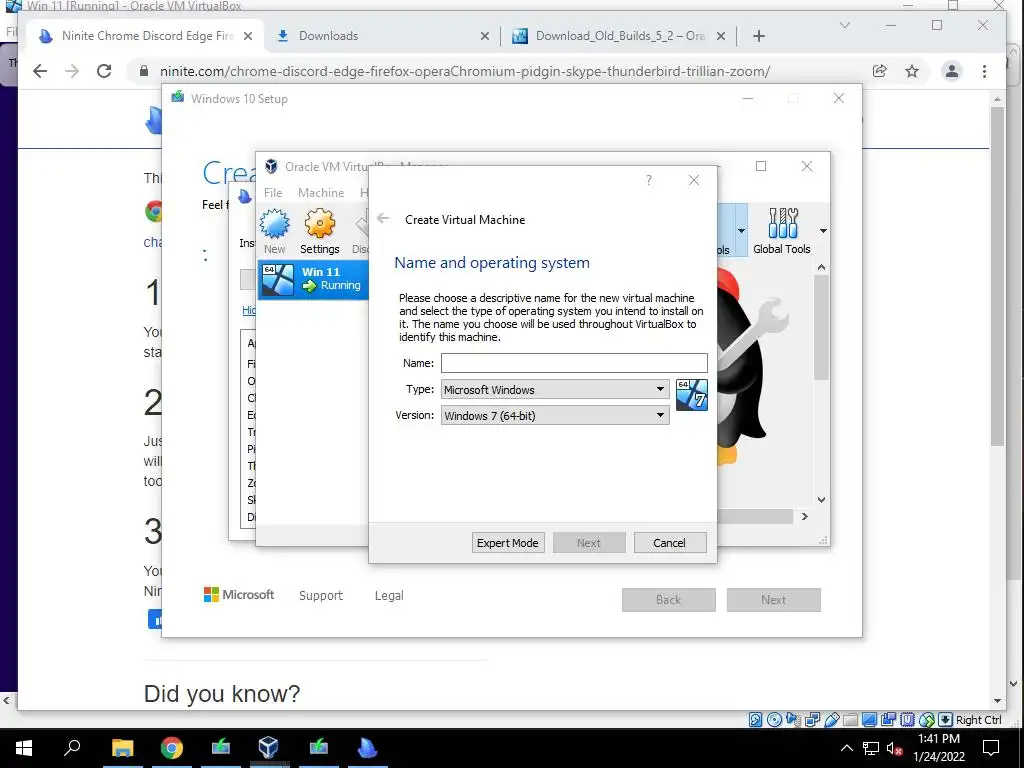Open Global Tools in VirtualBox Manager
The width and height of the screenshot is (1024, 768).
coord(781,231)
